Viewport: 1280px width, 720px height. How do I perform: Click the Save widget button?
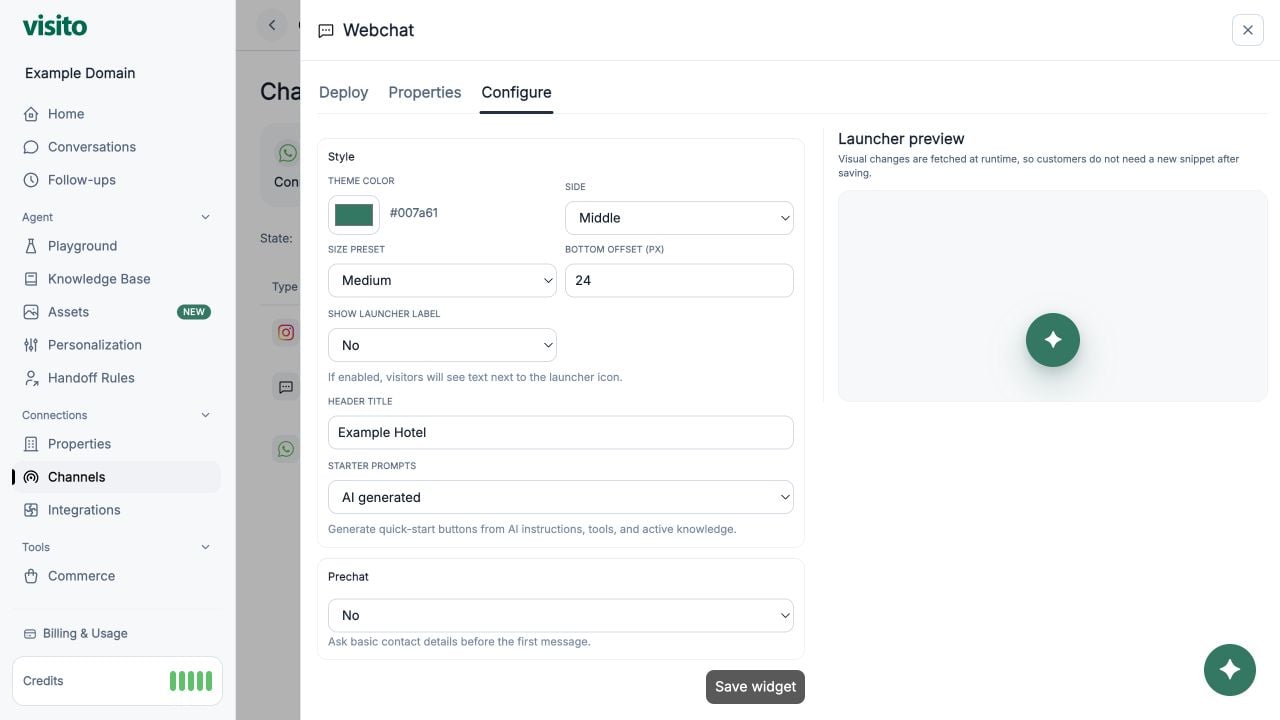pyautogui.click(x=755, y=687)
